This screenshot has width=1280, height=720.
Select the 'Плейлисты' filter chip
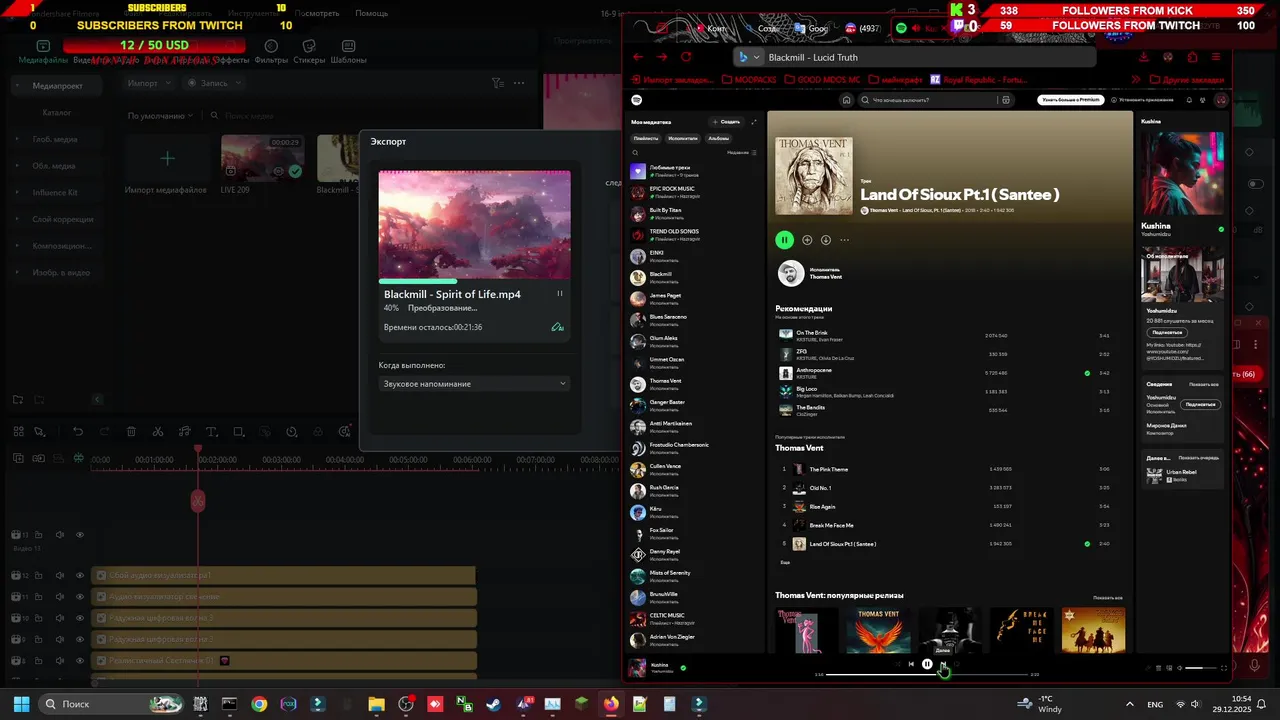pos(646,138)
